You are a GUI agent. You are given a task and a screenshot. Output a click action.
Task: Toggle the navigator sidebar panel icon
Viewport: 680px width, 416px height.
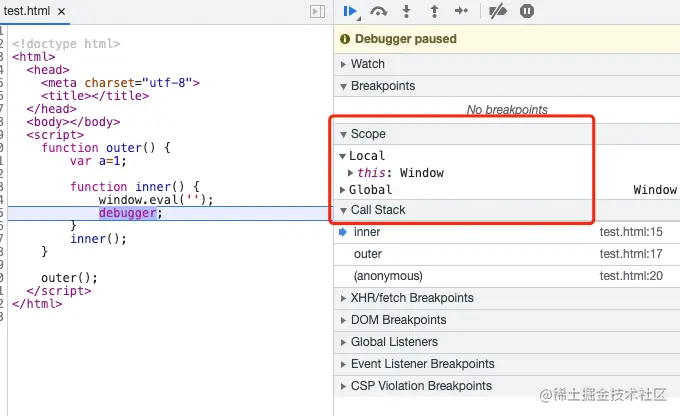pyautogui.click(x=317, y=11)
